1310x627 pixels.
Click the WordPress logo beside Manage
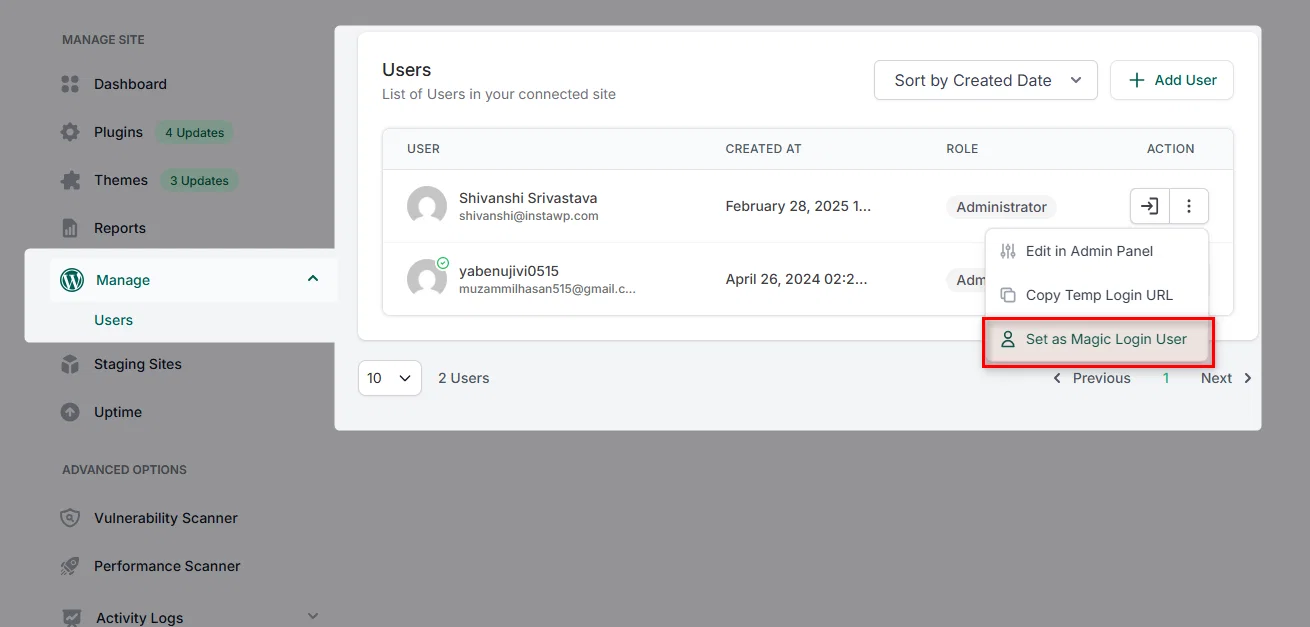coord(72,280)
